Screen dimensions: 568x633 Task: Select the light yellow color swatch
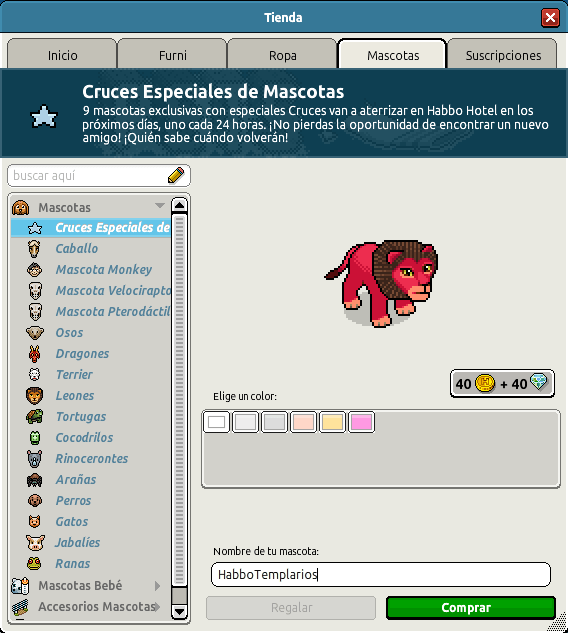[x=332, y=422]
